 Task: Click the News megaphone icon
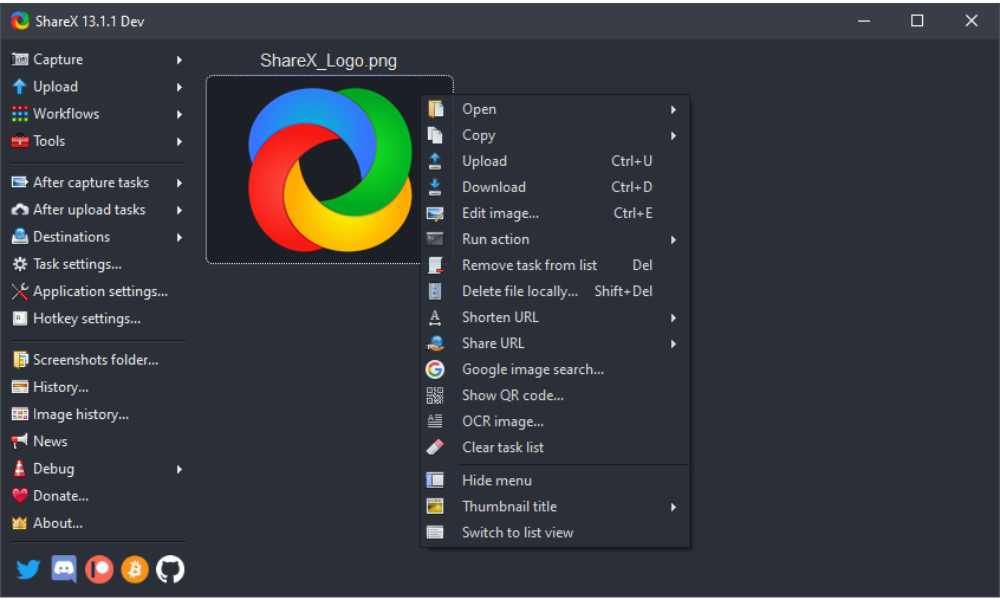pyautogui.click(x=20, y=441)
